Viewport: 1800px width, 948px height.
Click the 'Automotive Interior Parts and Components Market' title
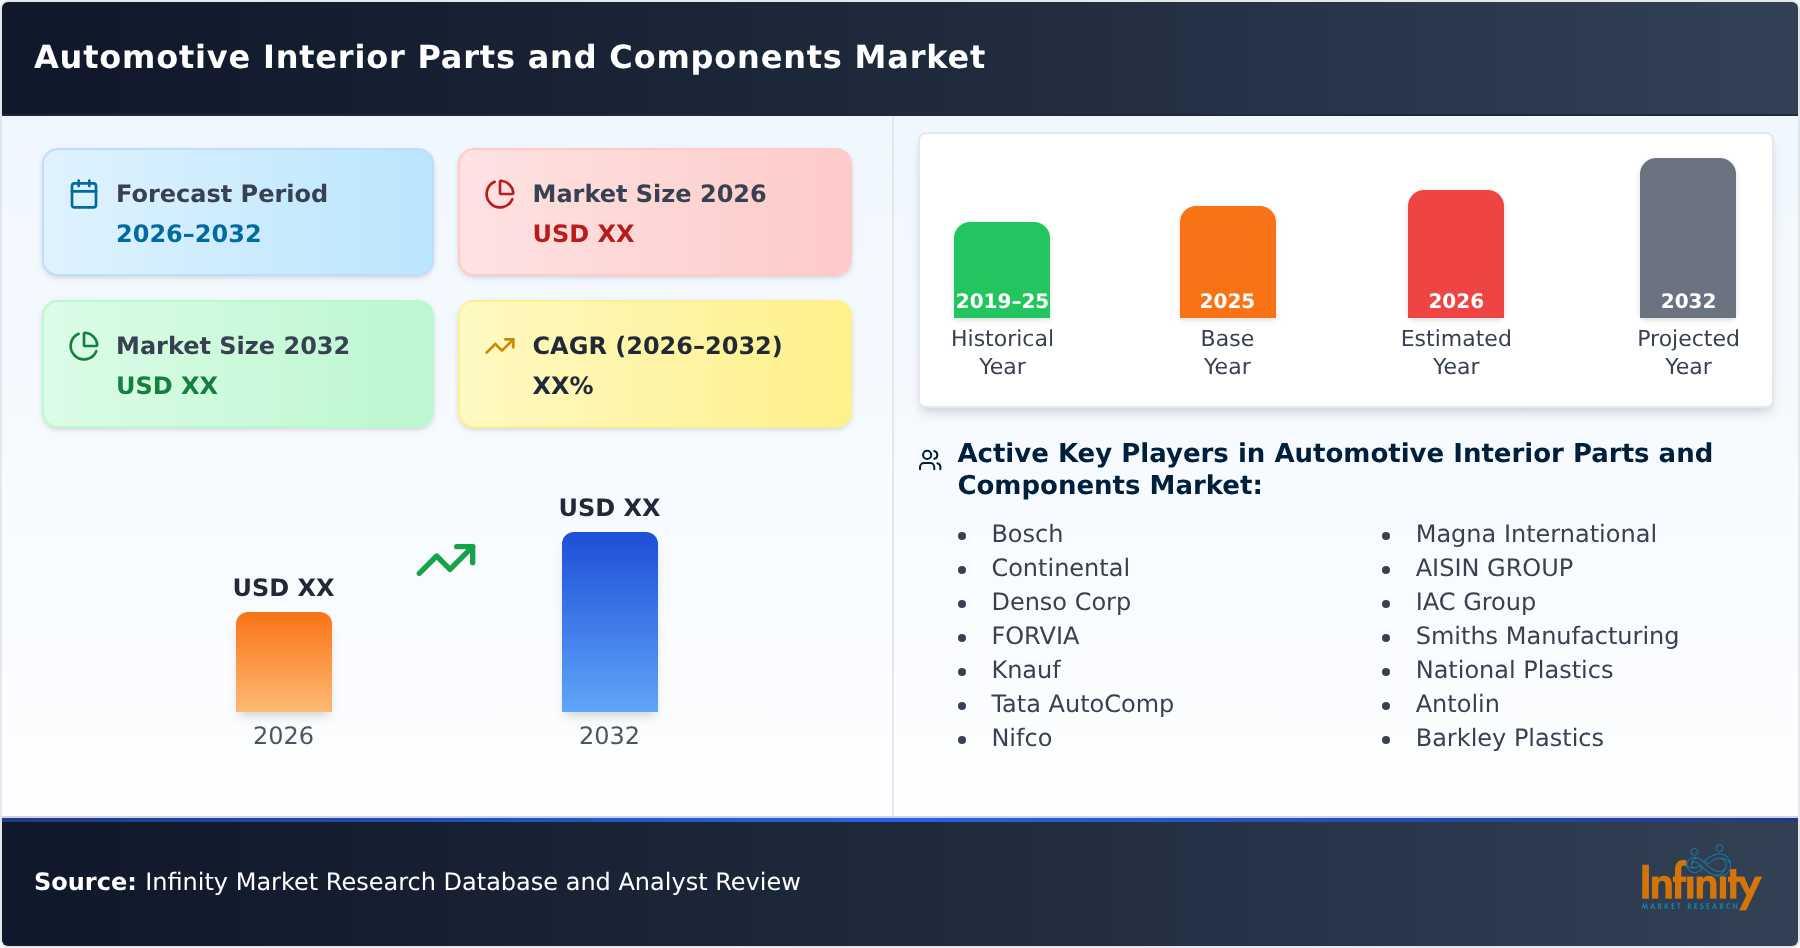(x=510, y=57)
